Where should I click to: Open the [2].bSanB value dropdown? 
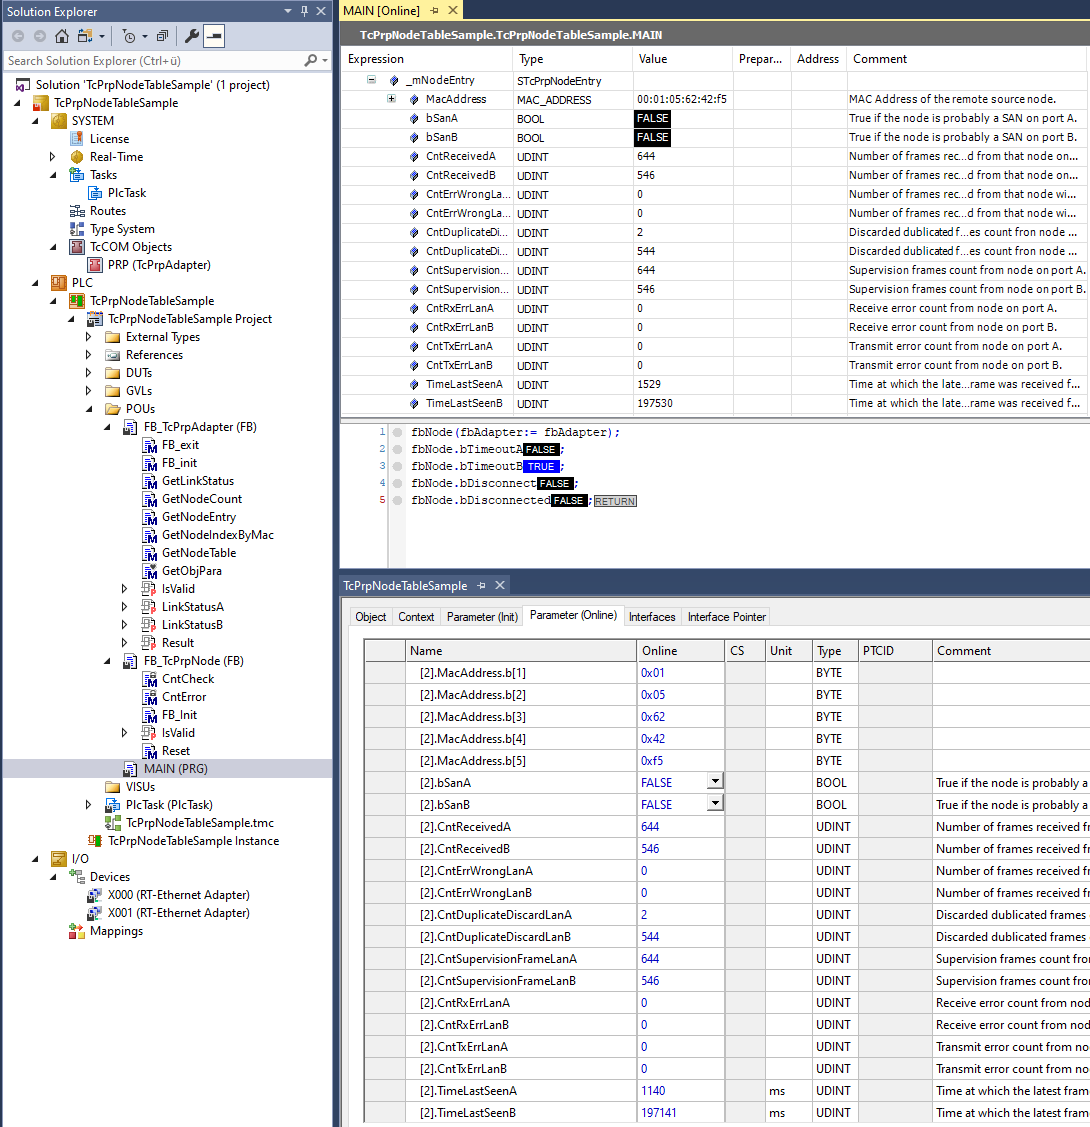[x=715, y=803]
